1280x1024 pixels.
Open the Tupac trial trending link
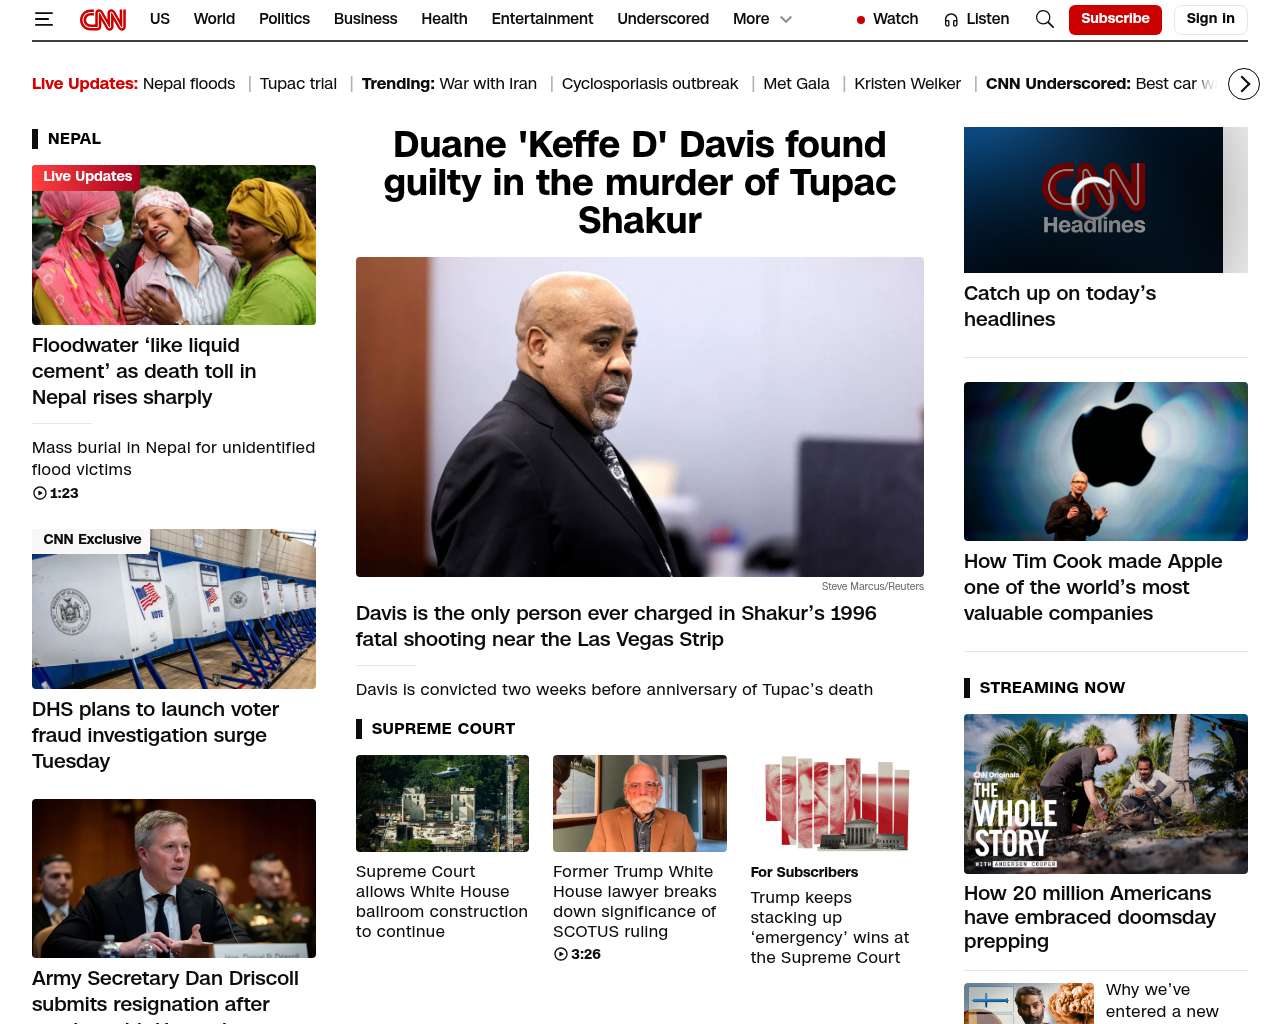298,84
